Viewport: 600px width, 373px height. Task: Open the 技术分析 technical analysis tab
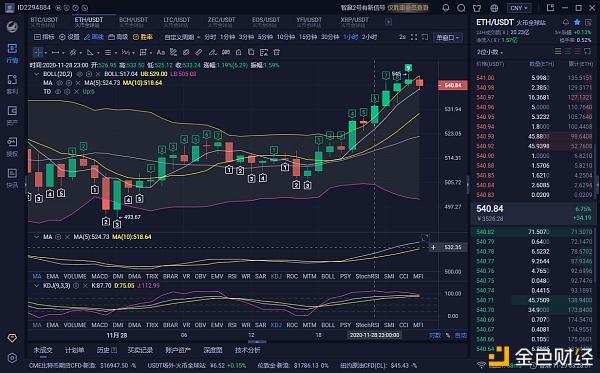(248, 350)
